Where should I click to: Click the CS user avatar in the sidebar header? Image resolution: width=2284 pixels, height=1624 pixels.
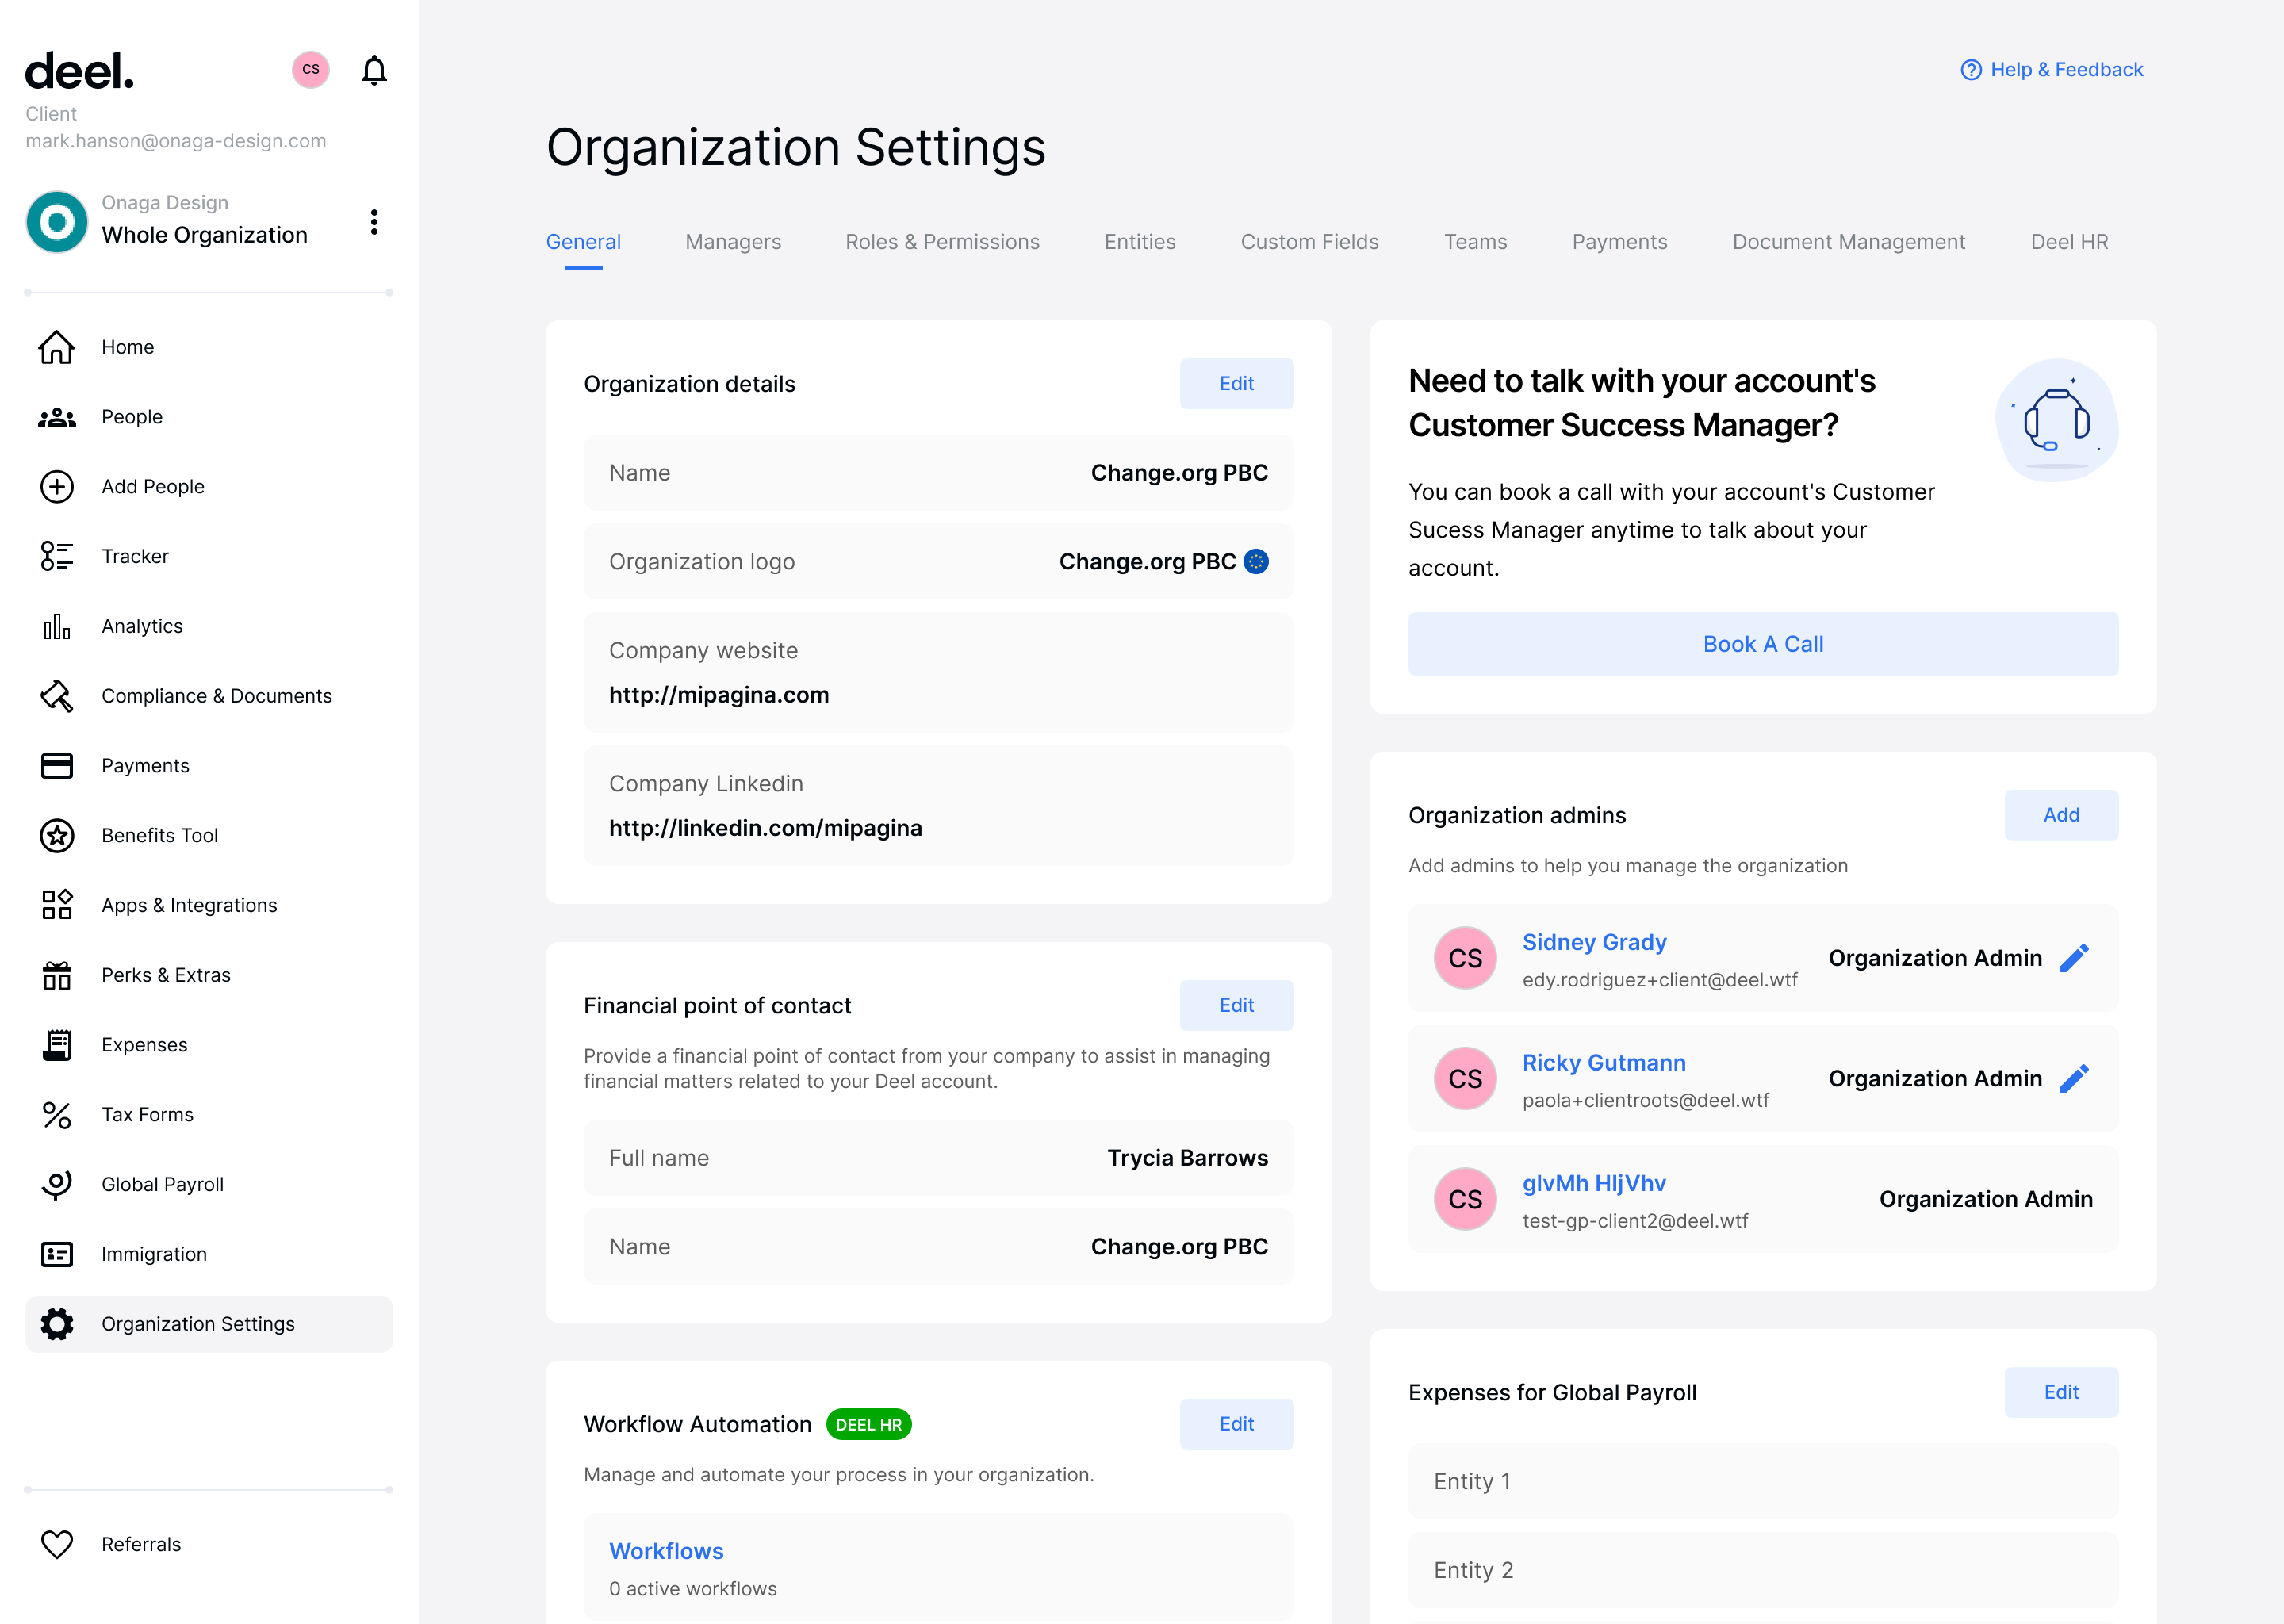pyautogui.click(x=311, y=69)
